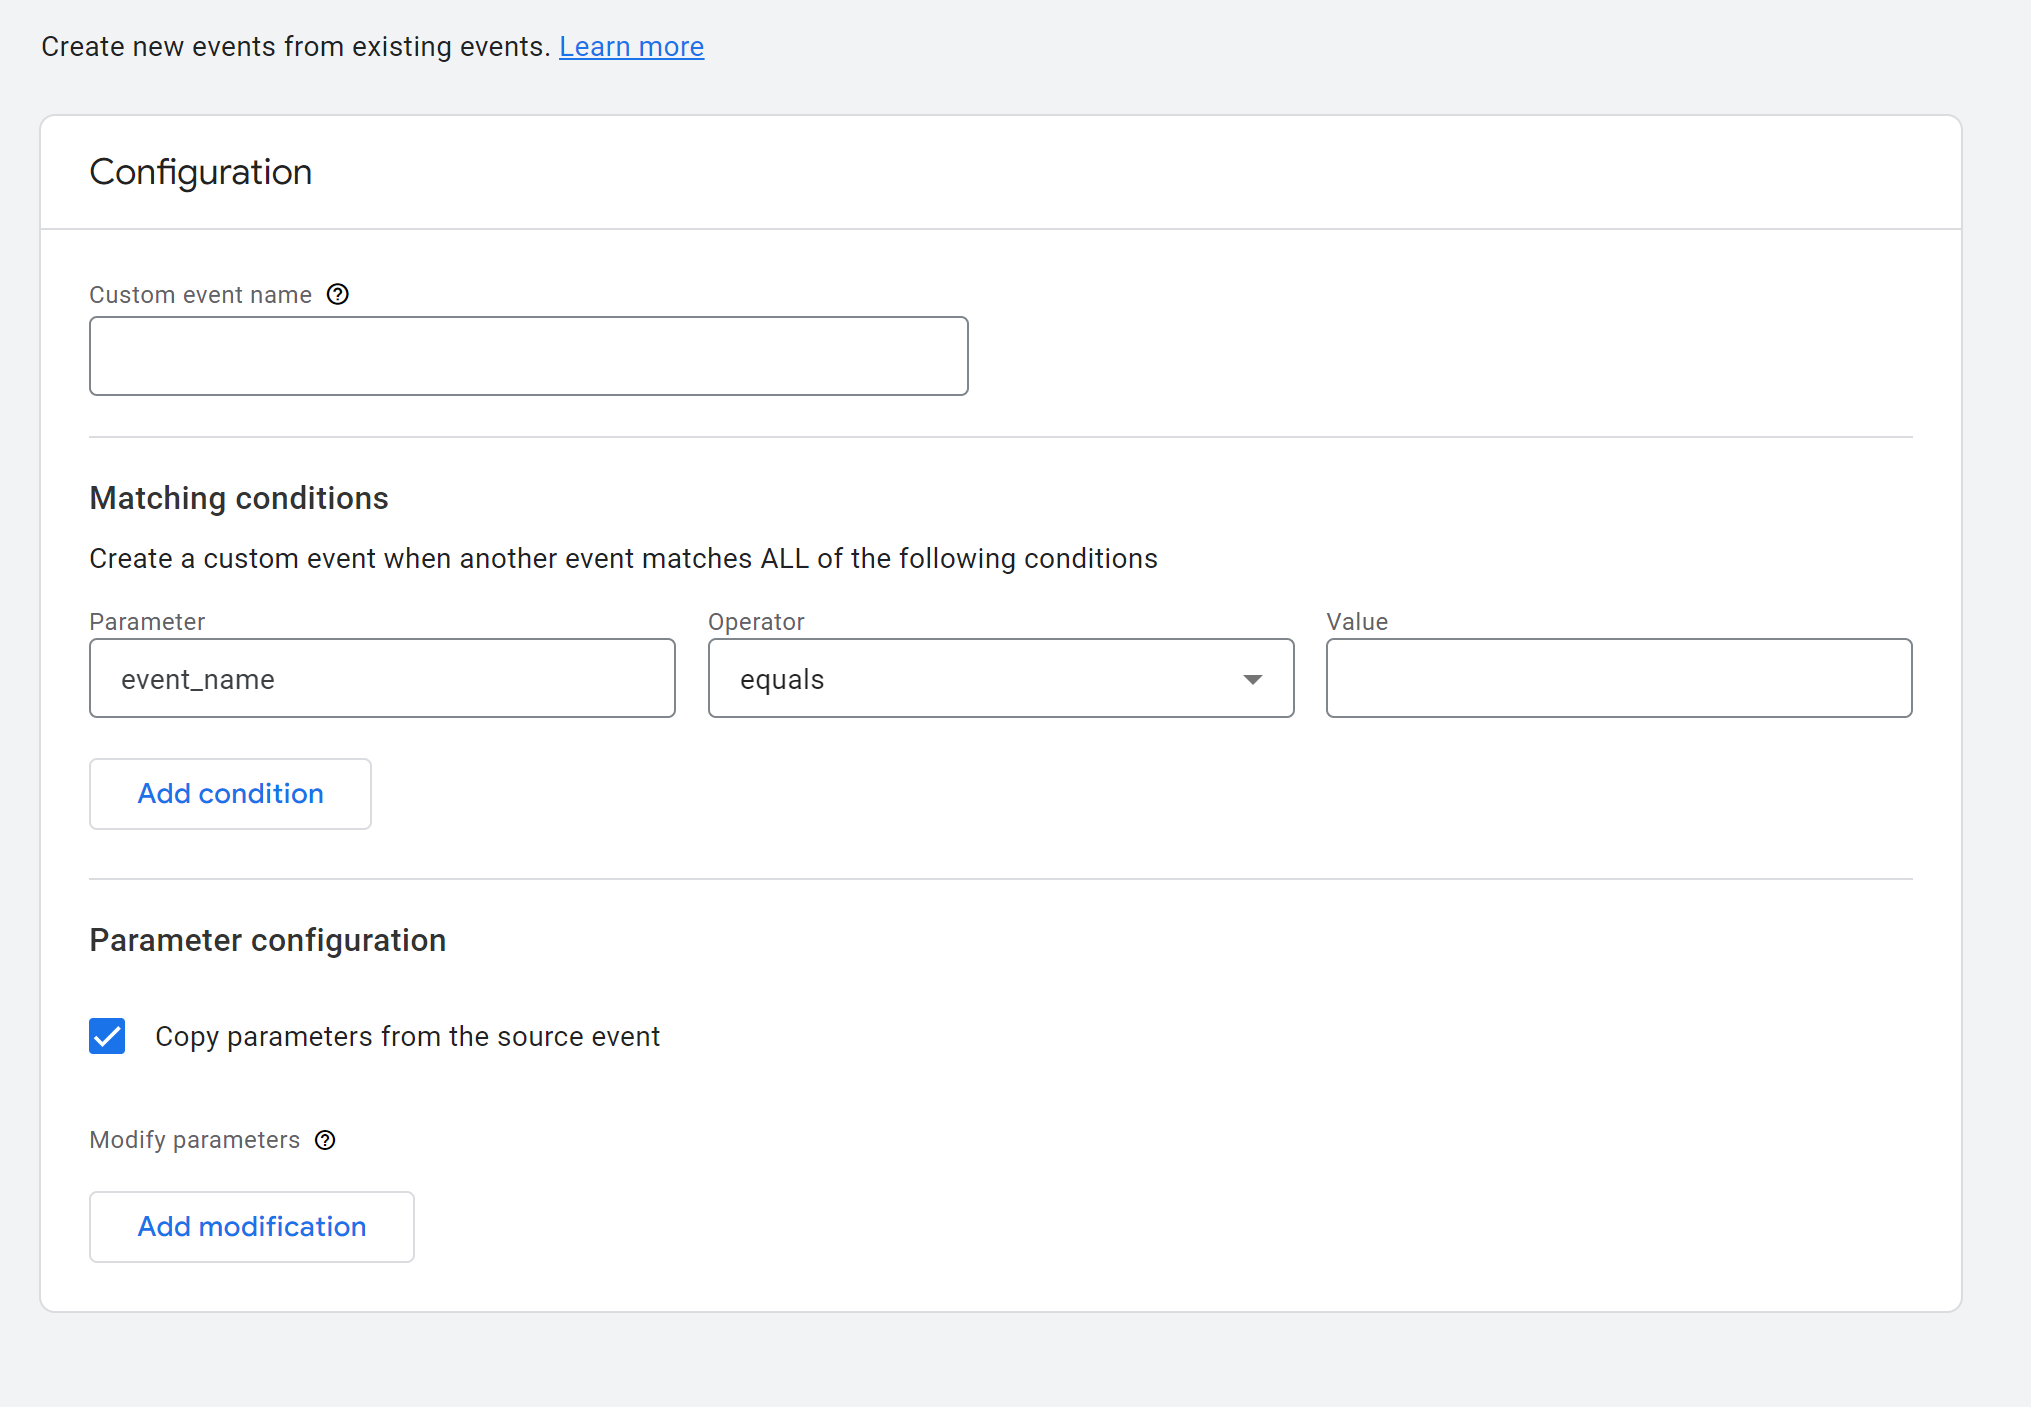2031x1407 pixels.
Task: Click the Modify parameters help icon
Action: click(x=325, y=1140)
